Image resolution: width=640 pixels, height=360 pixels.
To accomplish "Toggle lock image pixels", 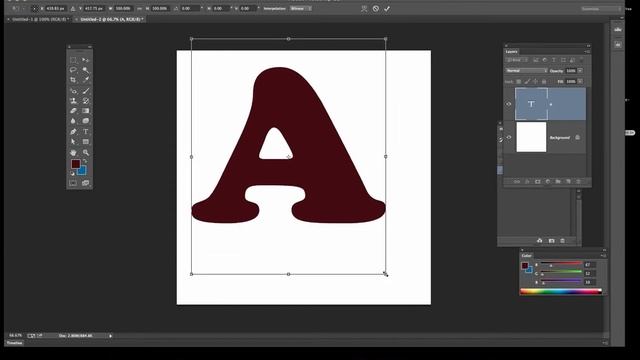I will 527,82.
